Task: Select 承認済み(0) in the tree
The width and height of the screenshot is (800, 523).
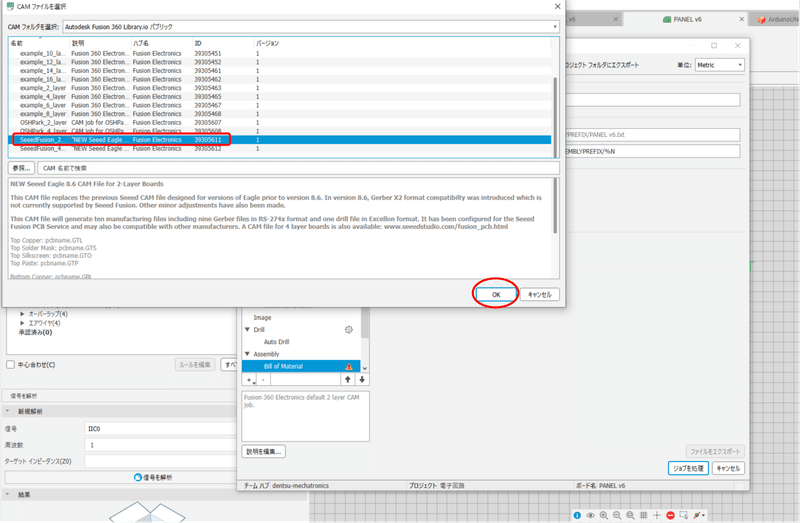Action: point(35,332)
